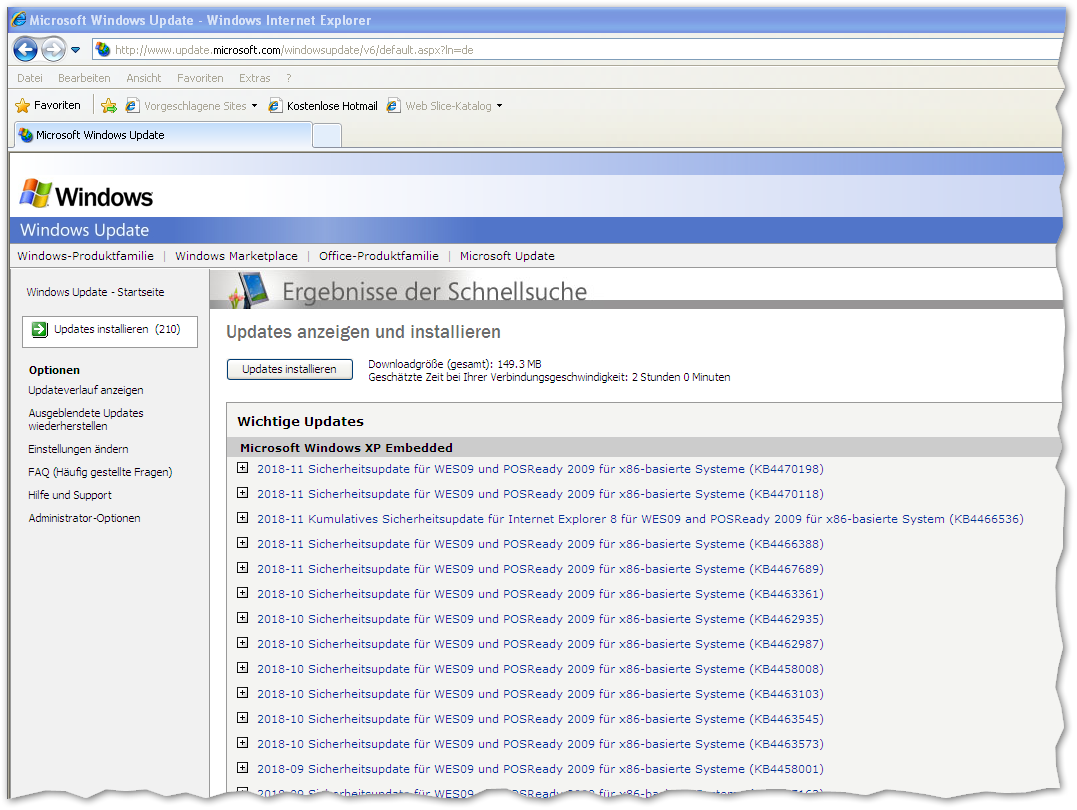Image resolution: width=1077 pixels, height=810 pixels.
Task: Click the add-to-favorites bar star icon
Action: (x=109, y=106)
